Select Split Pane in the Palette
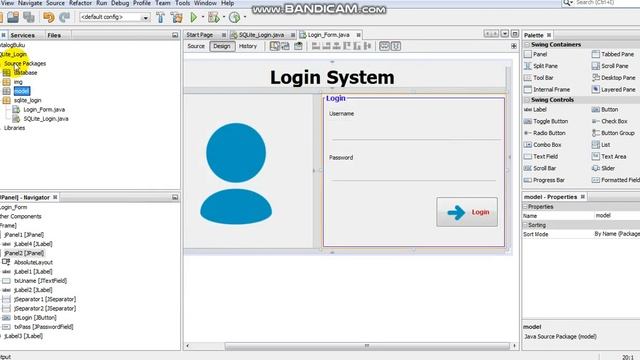This screenshot has height=360, width=640. click(540, 66)
